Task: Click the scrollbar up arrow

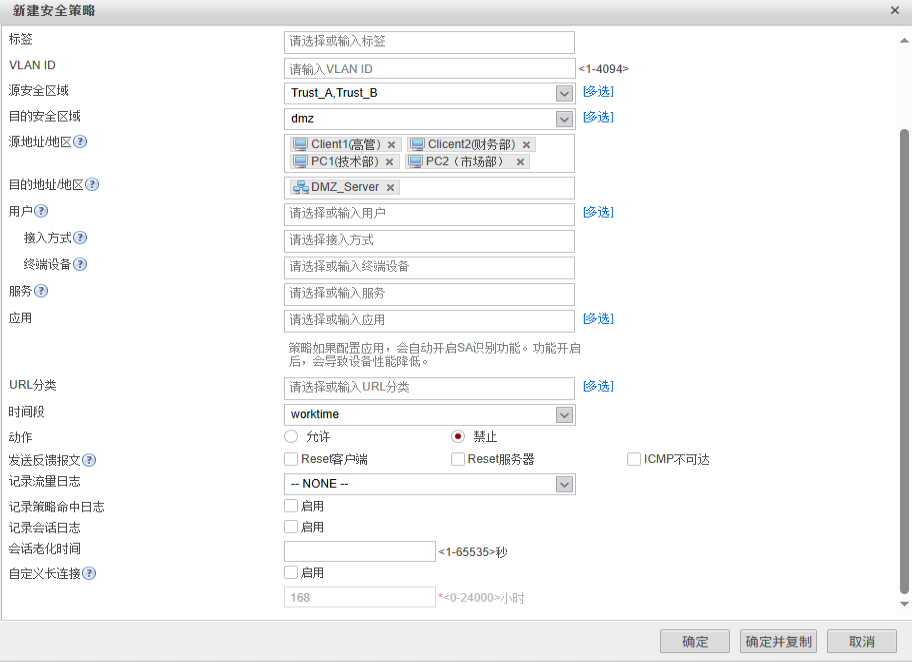Action: pos(904,40)
